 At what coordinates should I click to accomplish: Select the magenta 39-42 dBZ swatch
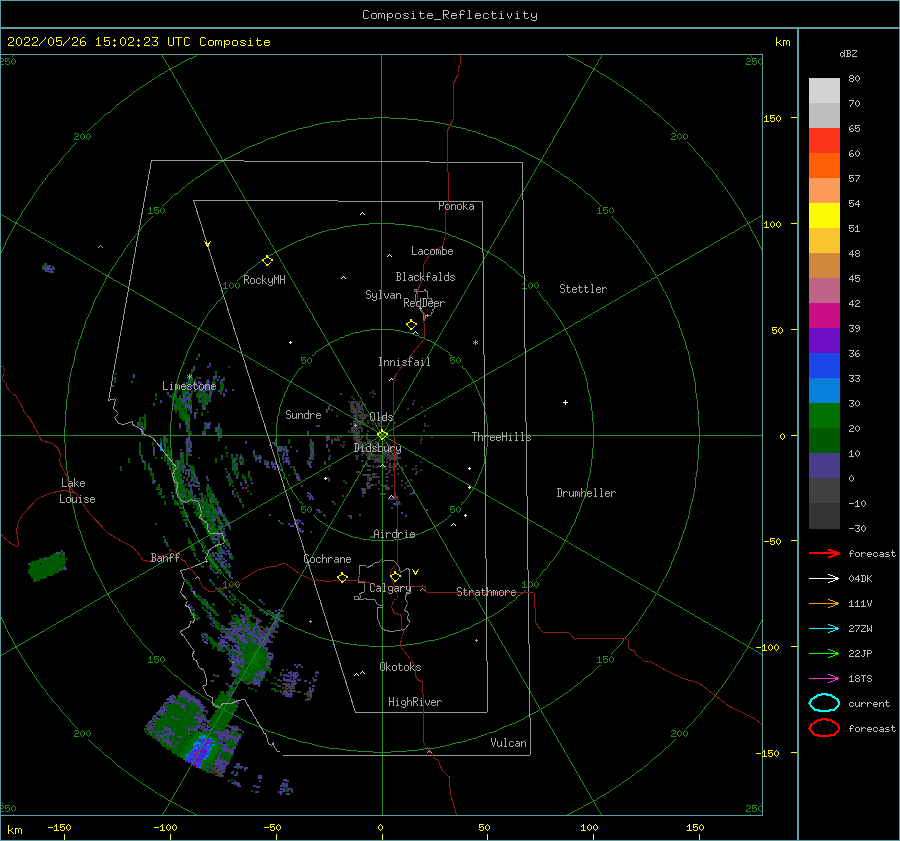point(824,315)
